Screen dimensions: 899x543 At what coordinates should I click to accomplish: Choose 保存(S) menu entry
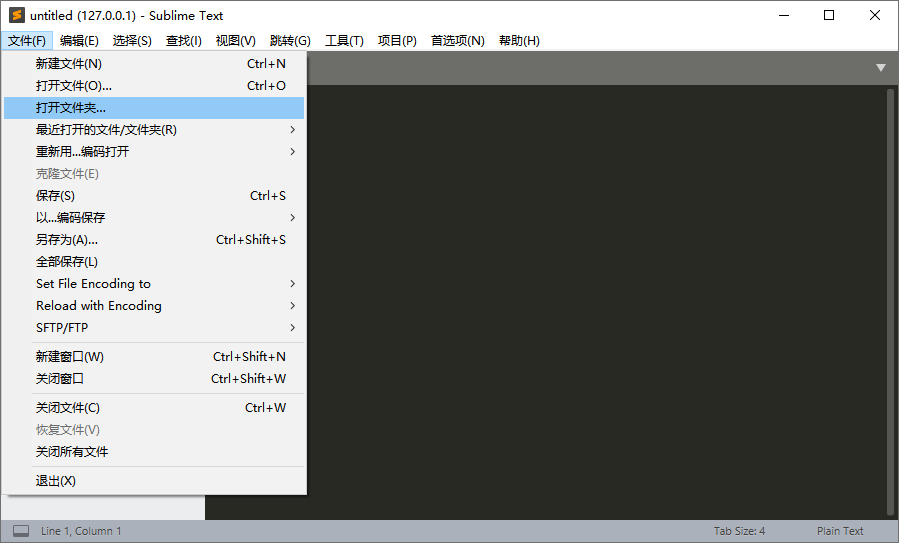pyautogui.click(x=154, y=196)
